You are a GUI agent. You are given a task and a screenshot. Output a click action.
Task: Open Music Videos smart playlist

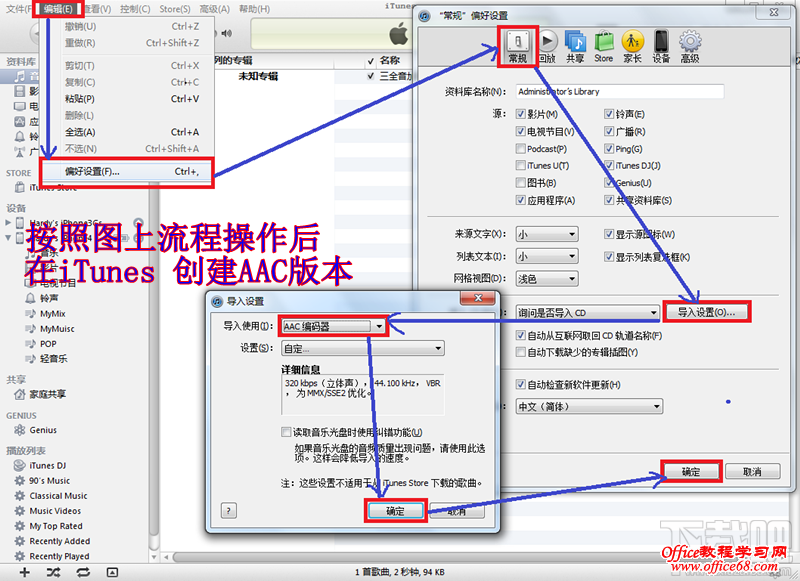point(55,511)
